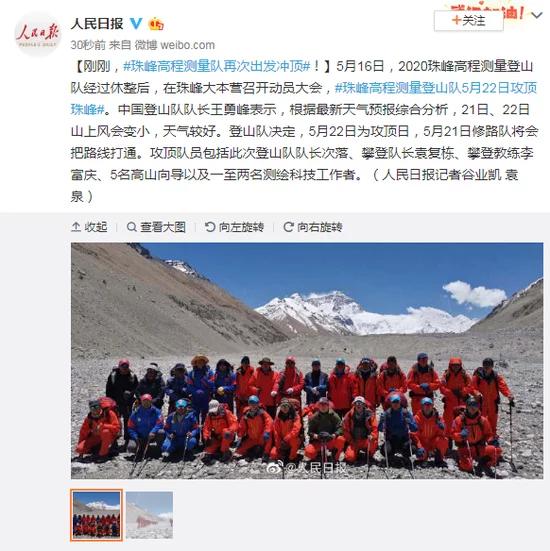This screenshot has height=551, width=550.
Task: Open hashtag #珠峰高程测量队再次出发冲顶#
Action: coord(217,66)
